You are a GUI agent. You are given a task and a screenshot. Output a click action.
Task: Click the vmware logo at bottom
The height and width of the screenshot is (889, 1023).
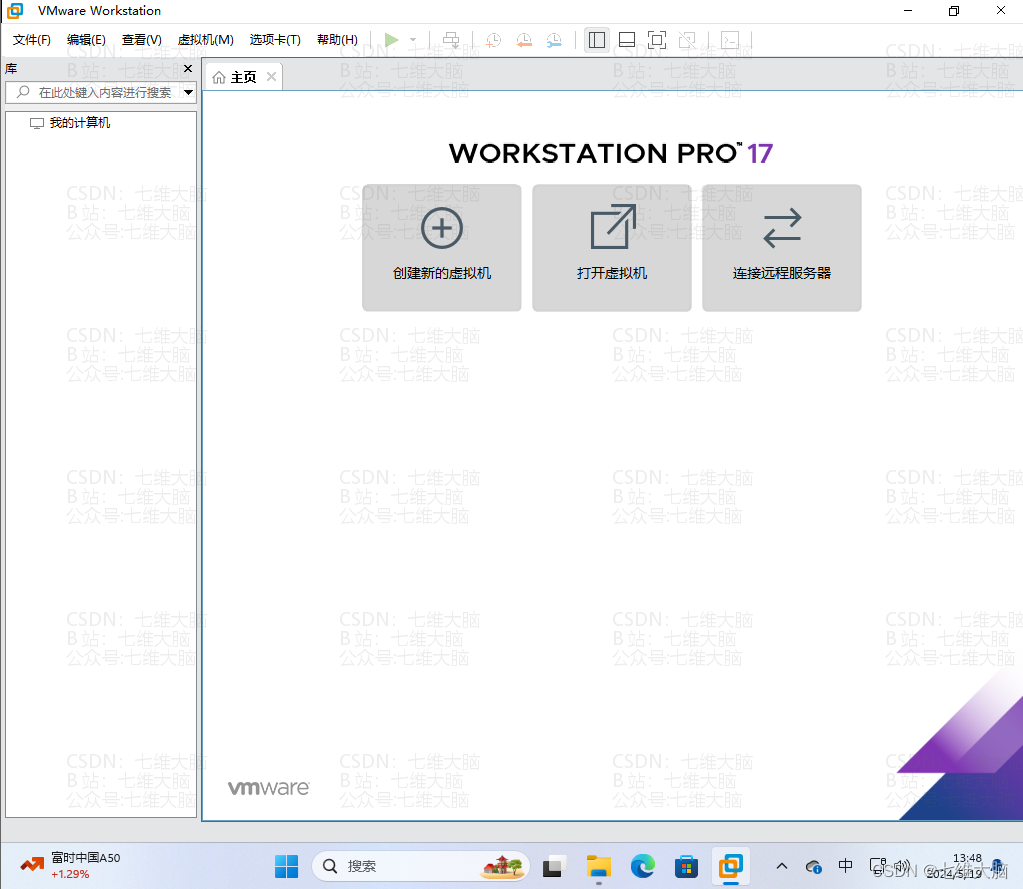click(x=269, y=788)
